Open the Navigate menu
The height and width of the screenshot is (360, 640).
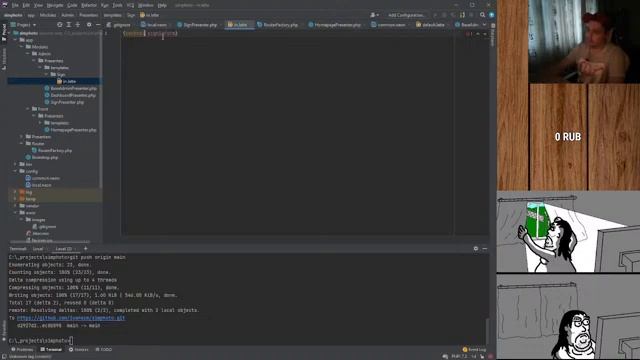(55, 5)
